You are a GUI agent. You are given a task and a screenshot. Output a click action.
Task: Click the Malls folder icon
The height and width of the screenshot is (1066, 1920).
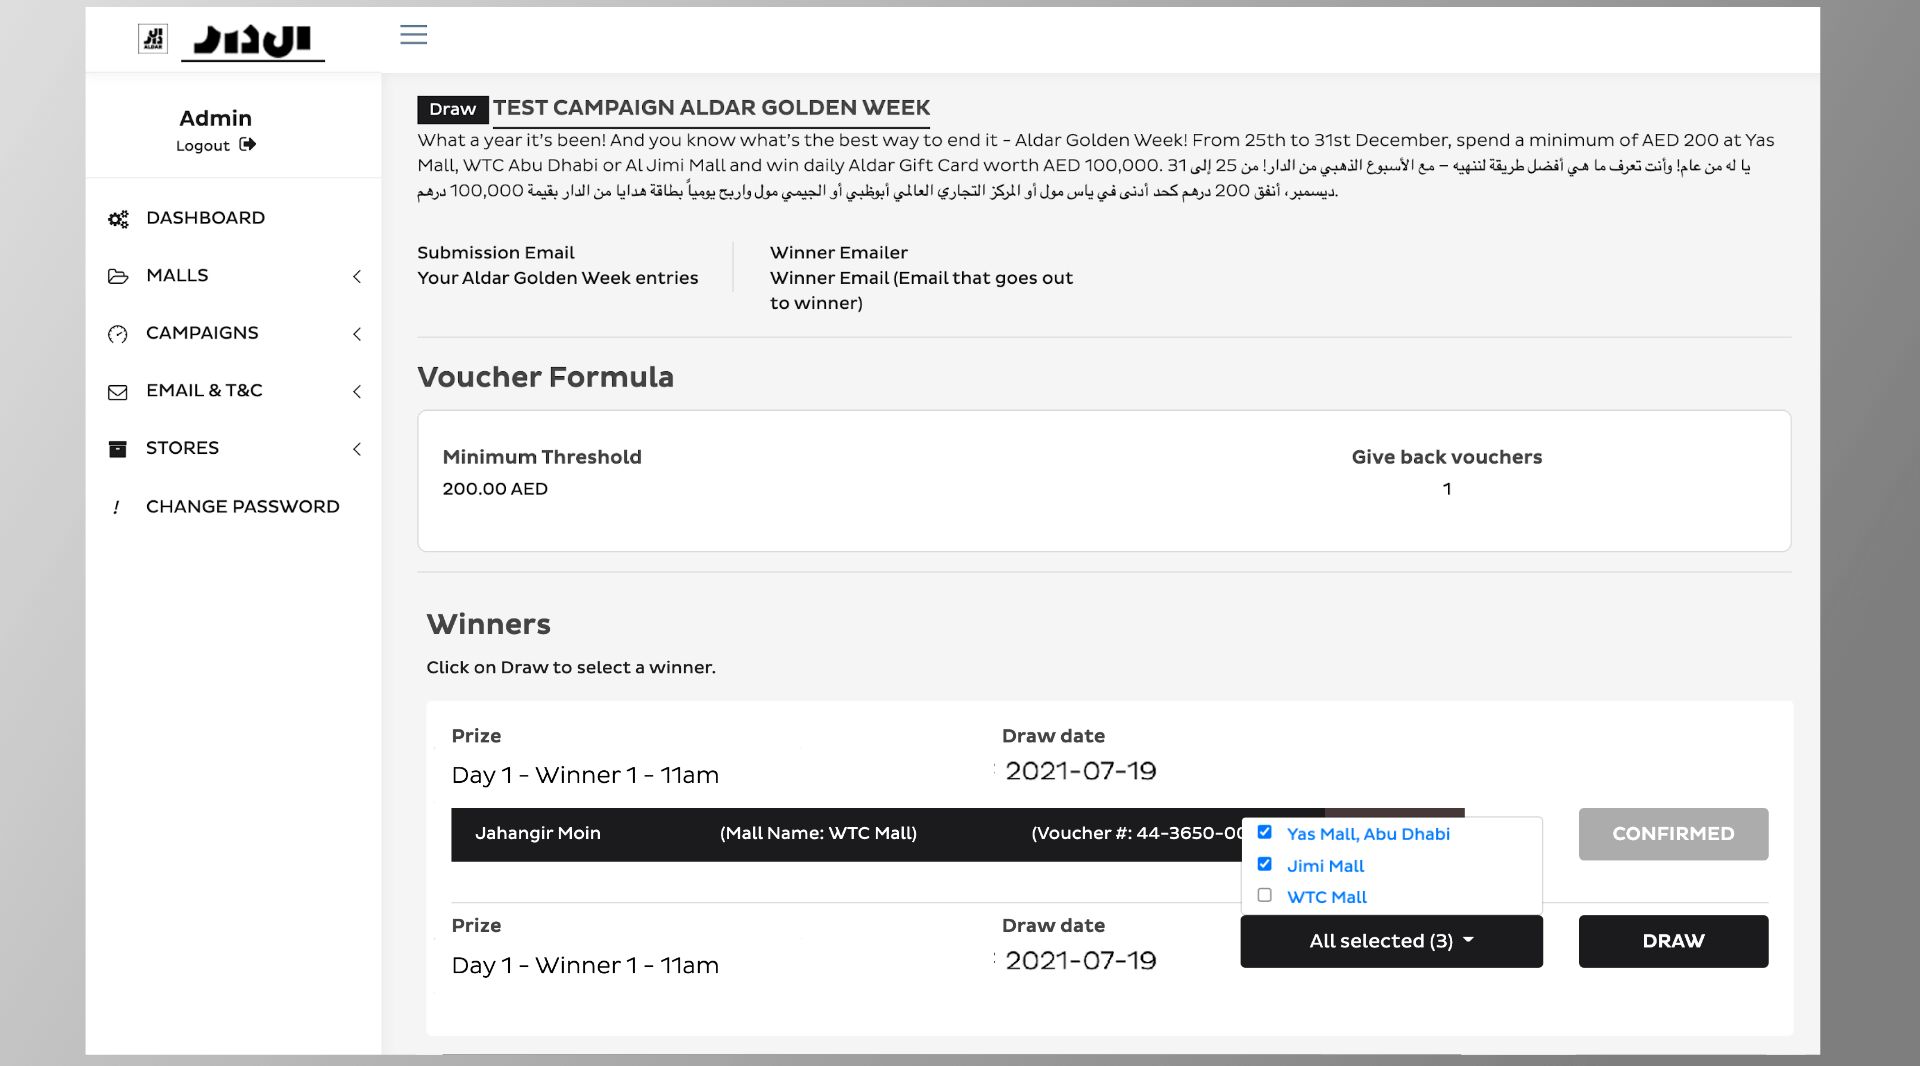click(x=118, y=276)
